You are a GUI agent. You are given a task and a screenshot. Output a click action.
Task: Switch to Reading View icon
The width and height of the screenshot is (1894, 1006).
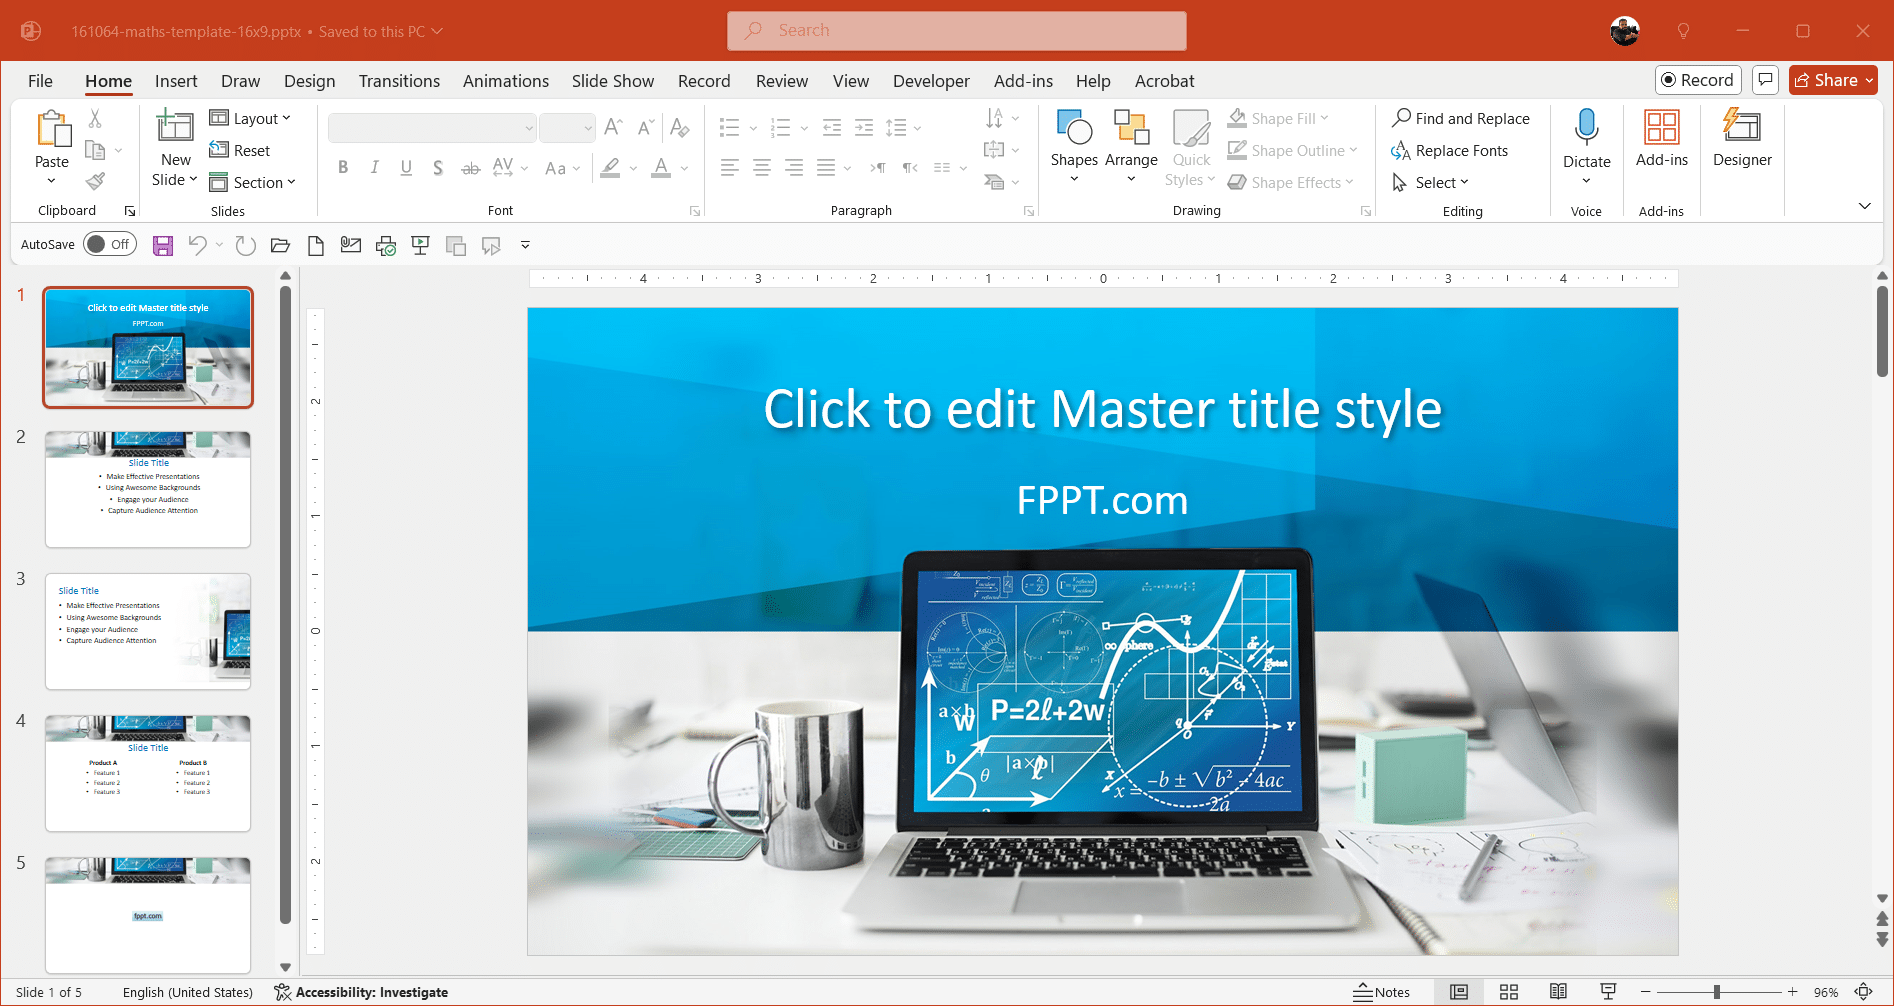coord(1558,992)
